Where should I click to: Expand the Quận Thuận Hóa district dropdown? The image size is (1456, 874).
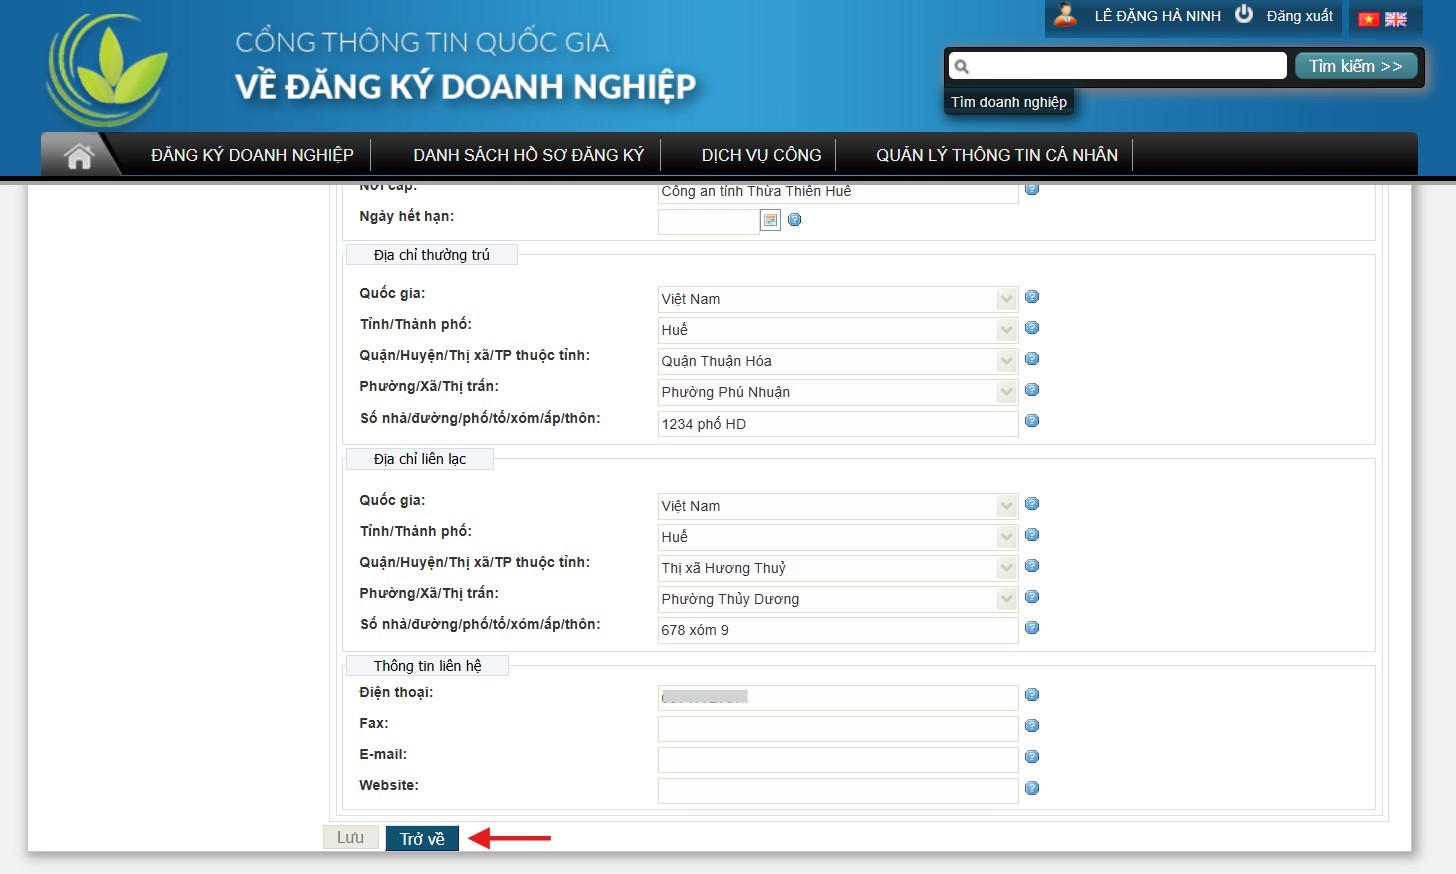[1006, 361]
